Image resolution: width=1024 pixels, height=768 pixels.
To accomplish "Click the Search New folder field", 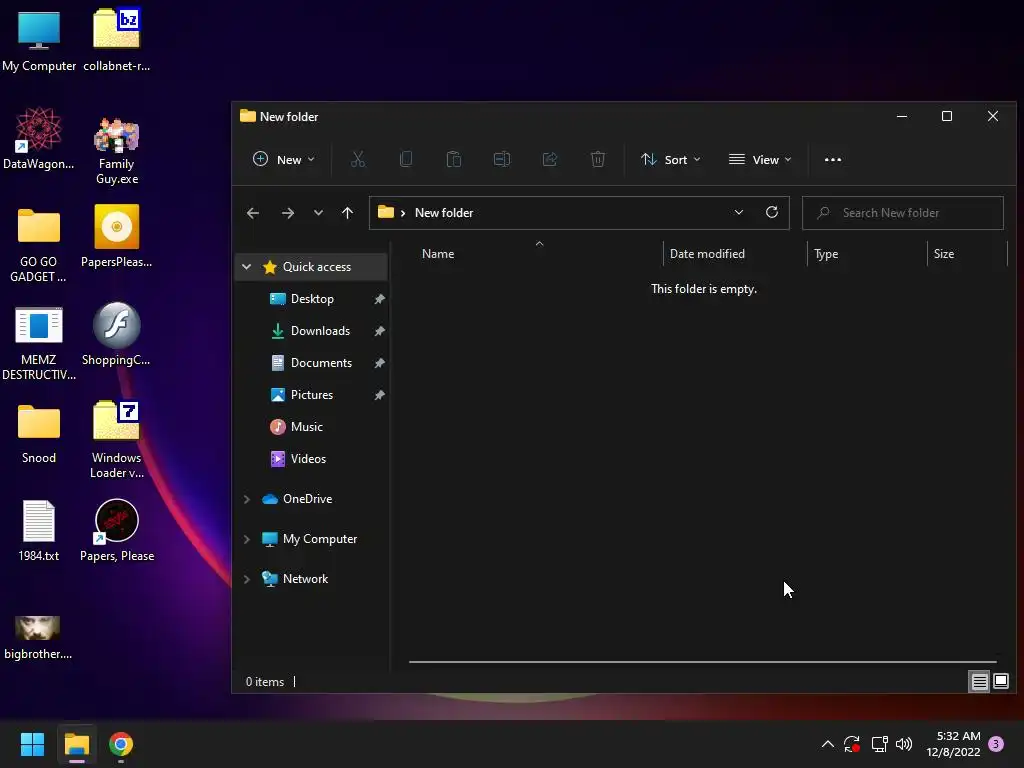I will pyautogui.click(x=903, y=213).
